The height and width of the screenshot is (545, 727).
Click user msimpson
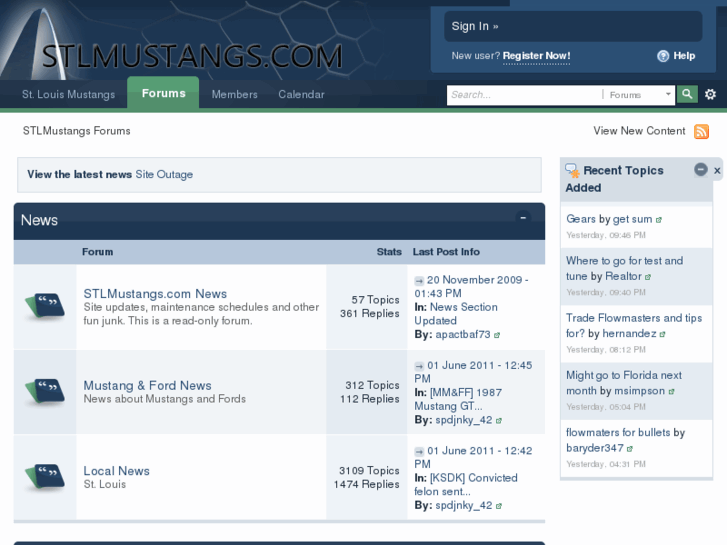click(639, 391)
